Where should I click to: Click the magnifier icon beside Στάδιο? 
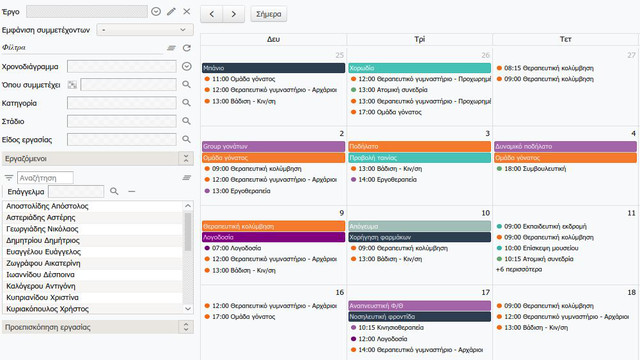[x=186, y=121]
